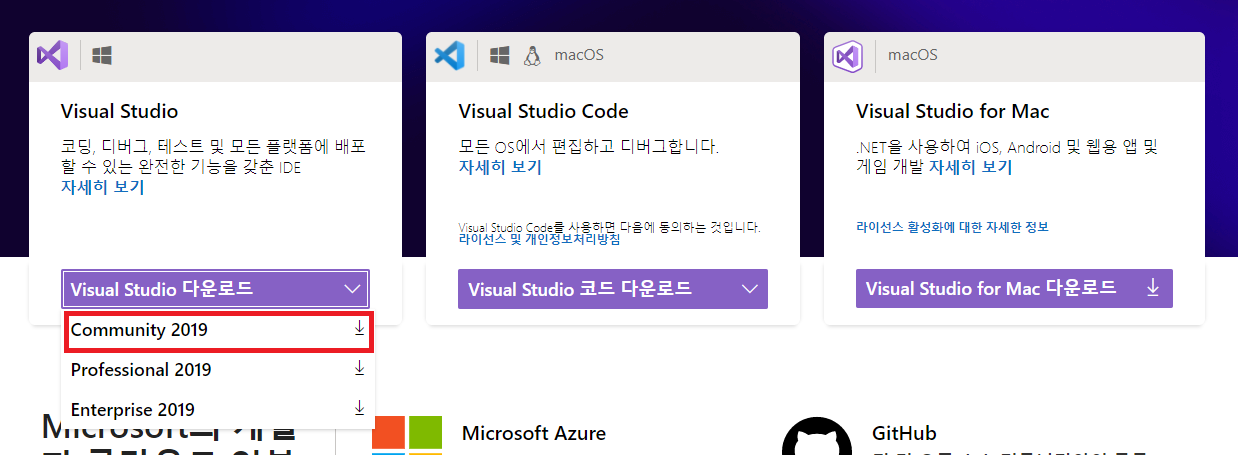Image resolution: width=1238 pixels, height=455 pixels.
Task: Click the Windows icon on VS Code card
Action: pyautogui.click(x=500, y=55)
